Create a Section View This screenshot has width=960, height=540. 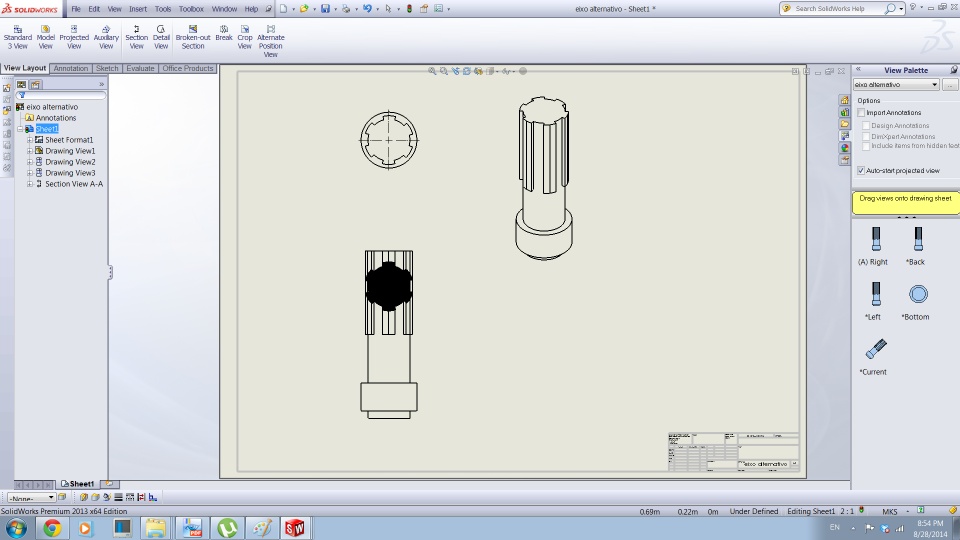click(x=137, y=37)
